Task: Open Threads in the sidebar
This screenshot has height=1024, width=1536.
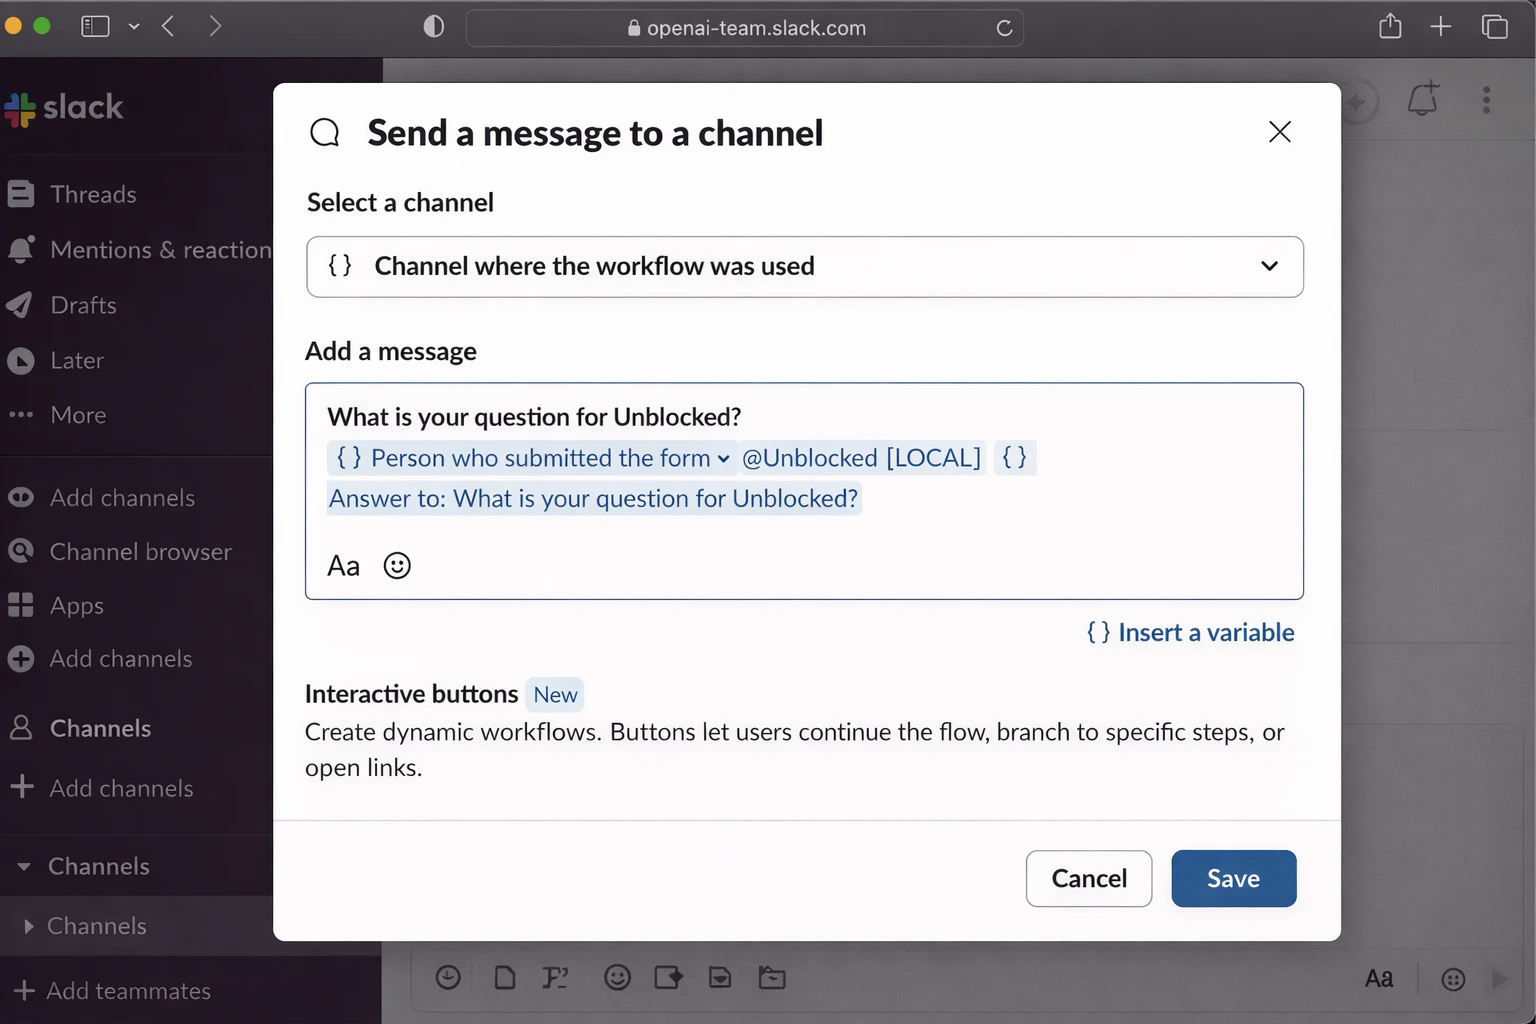Action: 94,194
